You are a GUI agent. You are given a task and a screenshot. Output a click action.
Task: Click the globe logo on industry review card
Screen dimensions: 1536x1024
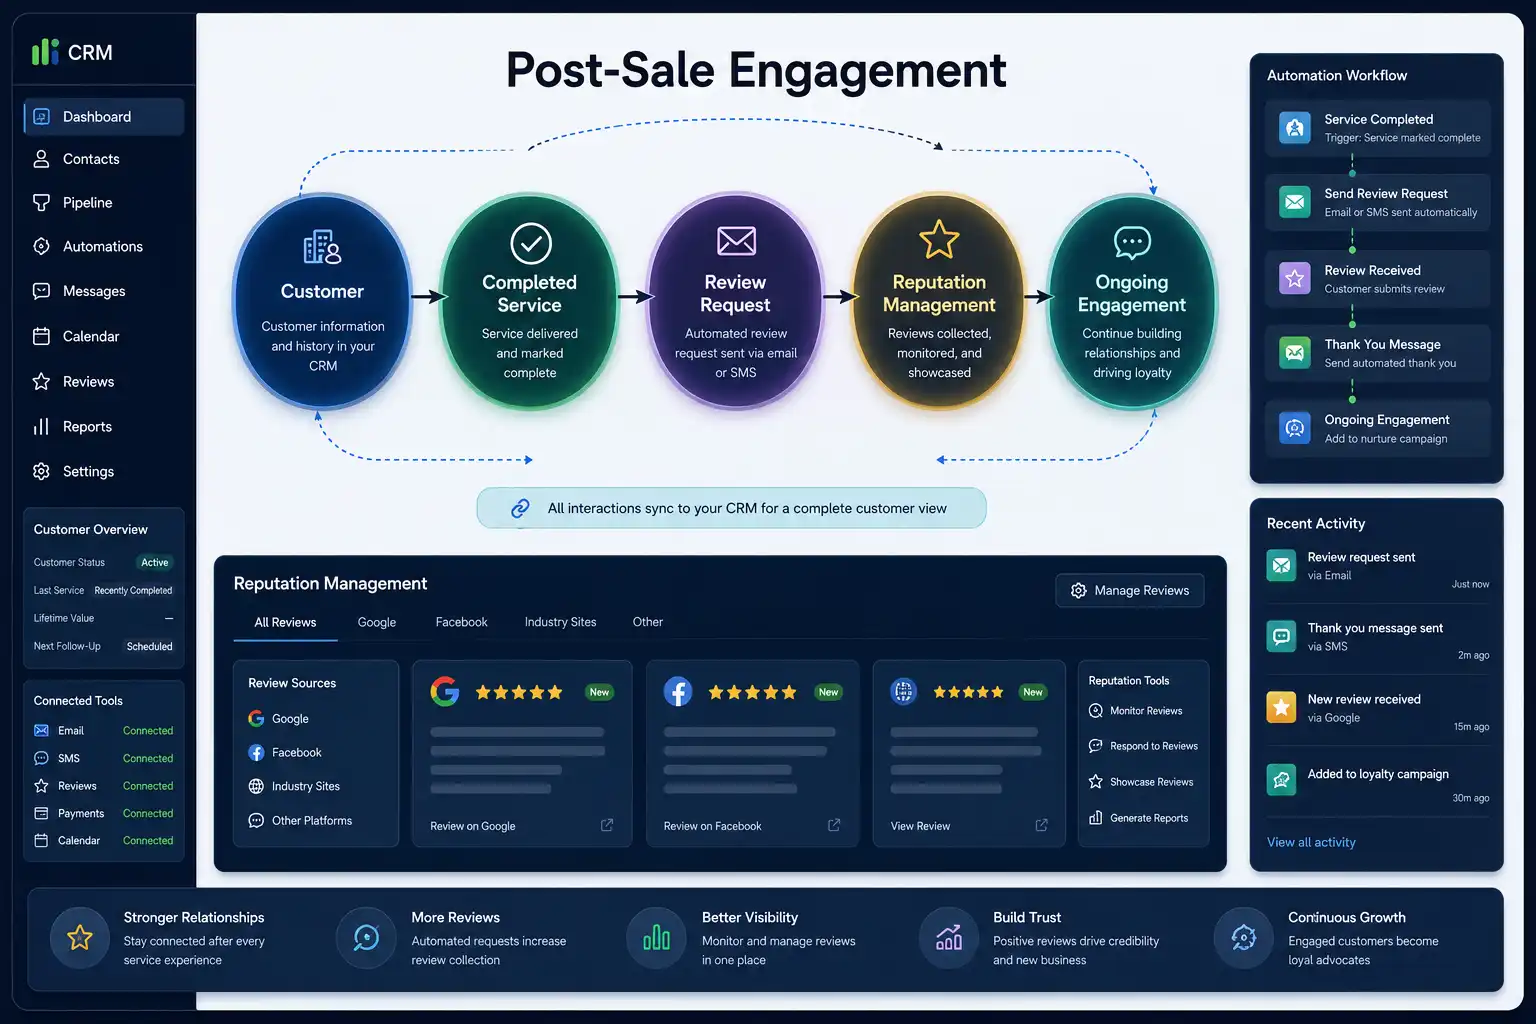904,691
